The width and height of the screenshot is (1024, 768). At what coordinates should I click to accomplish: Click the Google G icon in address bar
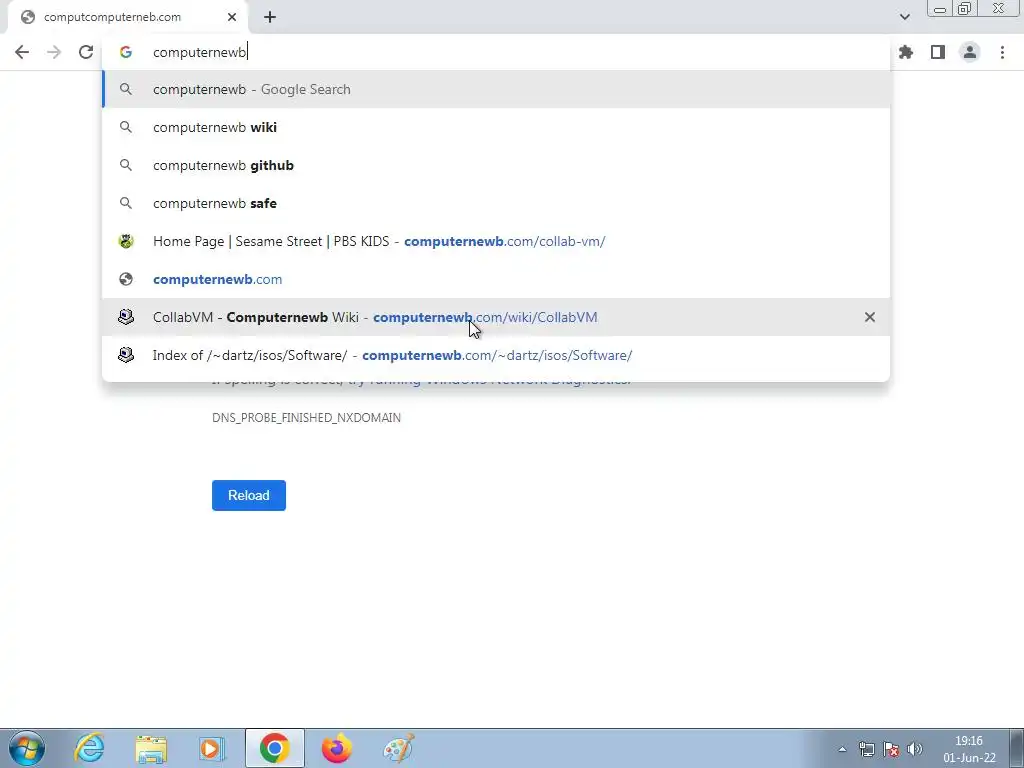pyautogui.click(x=125, y=52)
